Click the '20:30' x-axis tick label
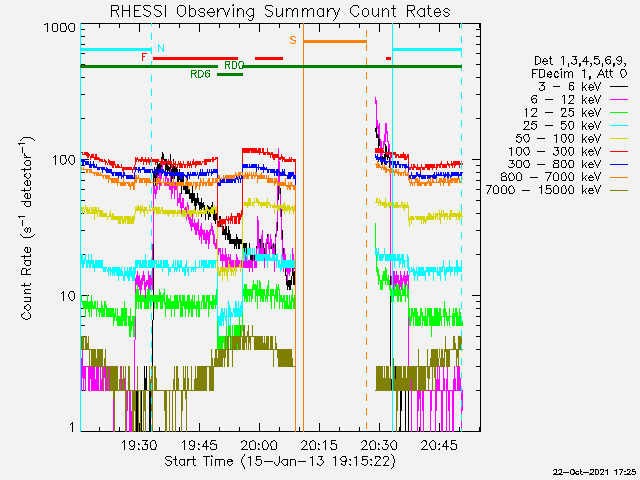Image resolution: width=640 pixels, height=480 pixels. tap(380, 445)
